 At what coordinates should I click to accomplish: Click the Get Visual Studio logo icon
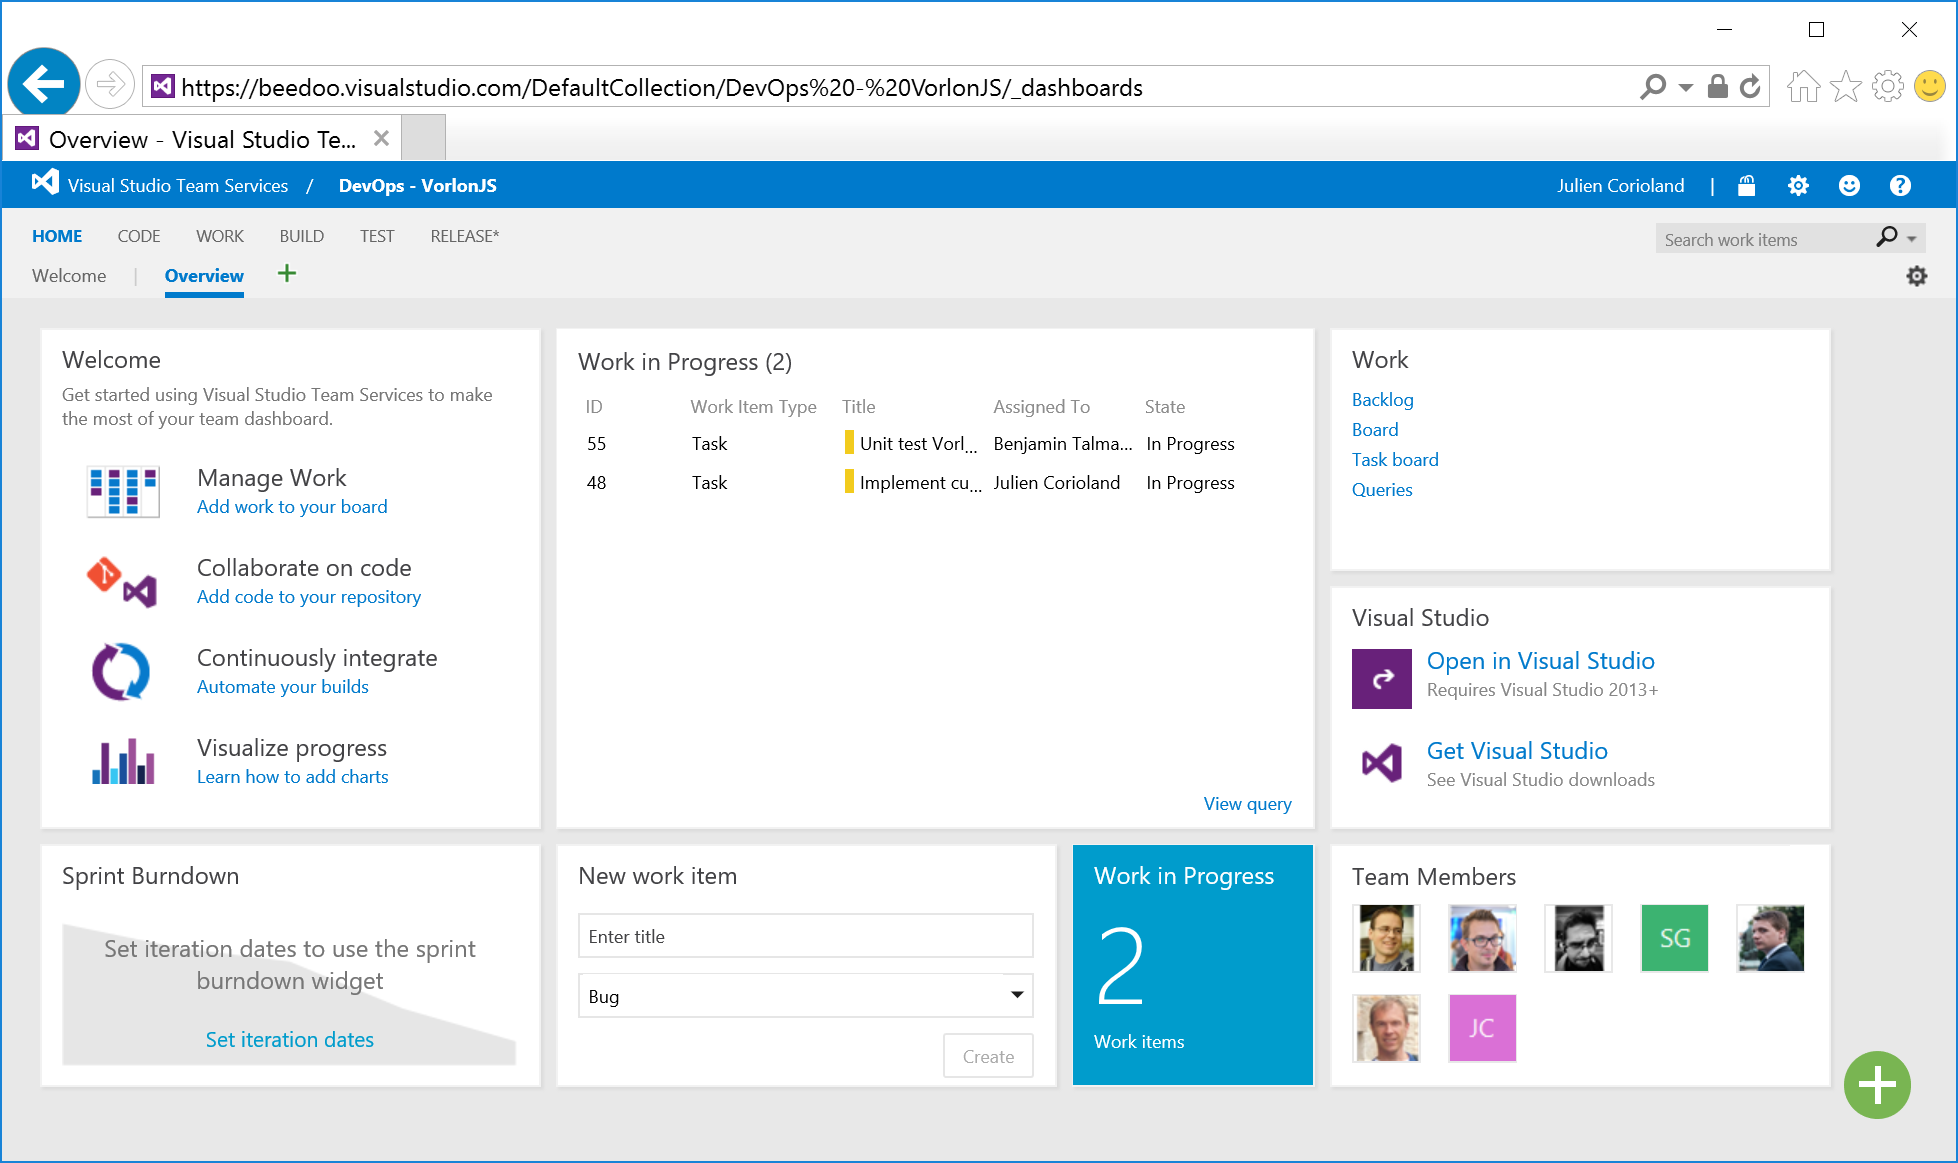click(x=1381, y=764)
